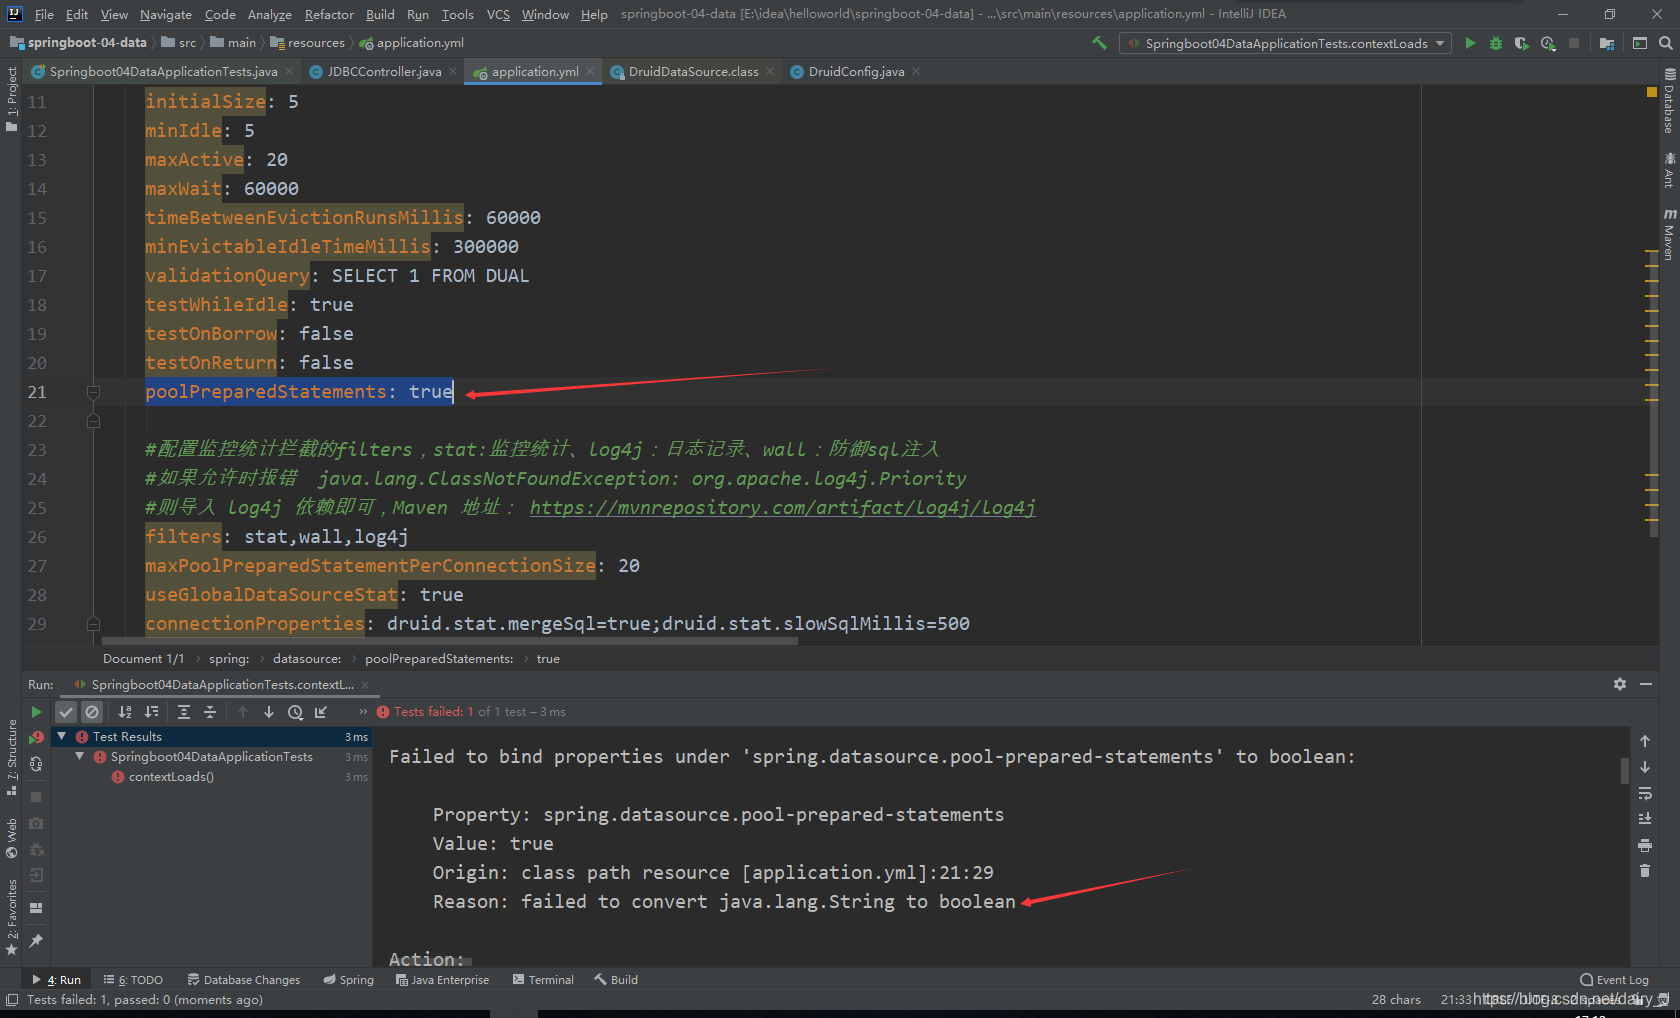Click the Restore Layout icon in the Run sidebar
The image size is (1680, 1018).
pyautogui.click(x=36, y=908)
